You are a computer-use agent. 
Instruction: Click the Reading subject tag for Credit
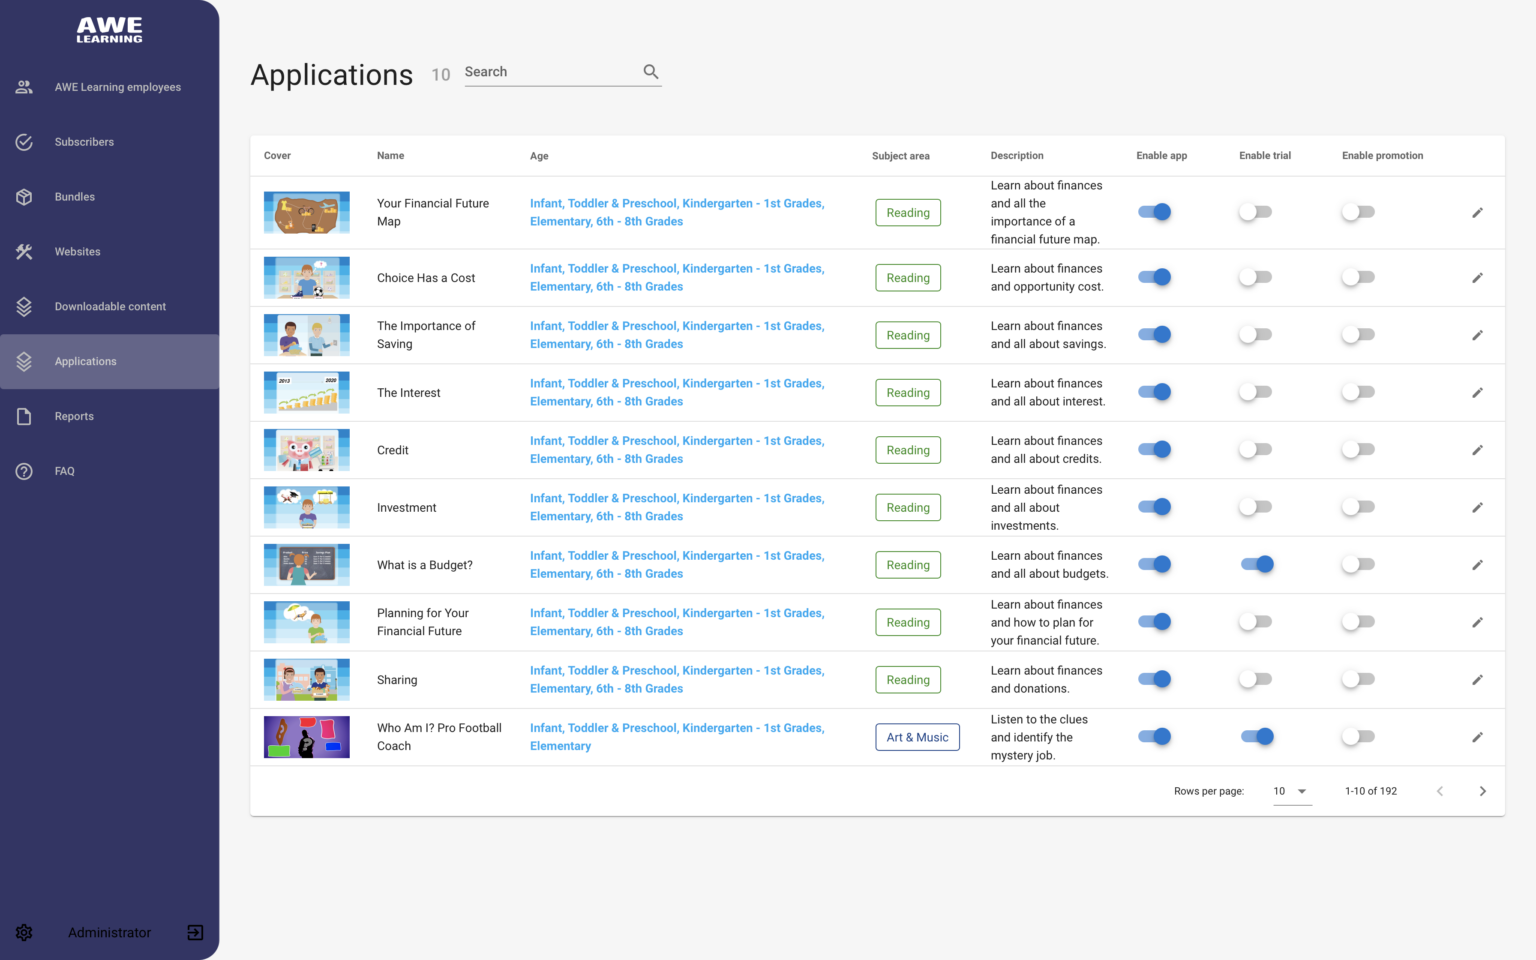[907, 450]
